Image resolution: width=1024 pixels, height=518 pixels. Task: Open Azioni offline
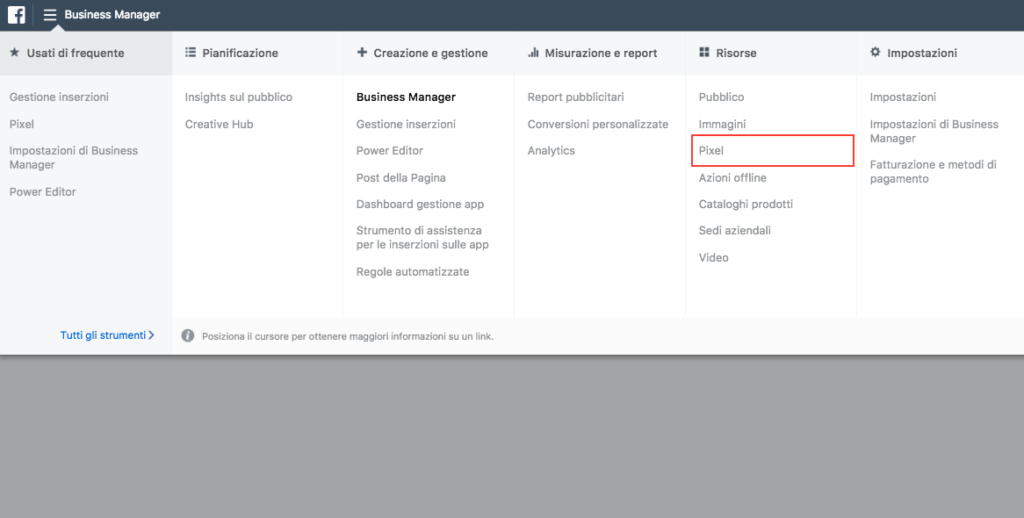click(x=732, y=178)
